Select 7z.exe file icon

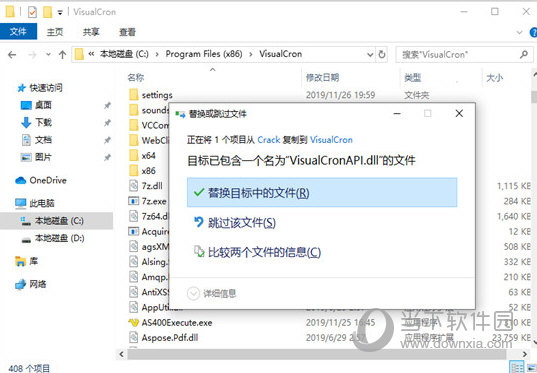click(x=133, y=201)
